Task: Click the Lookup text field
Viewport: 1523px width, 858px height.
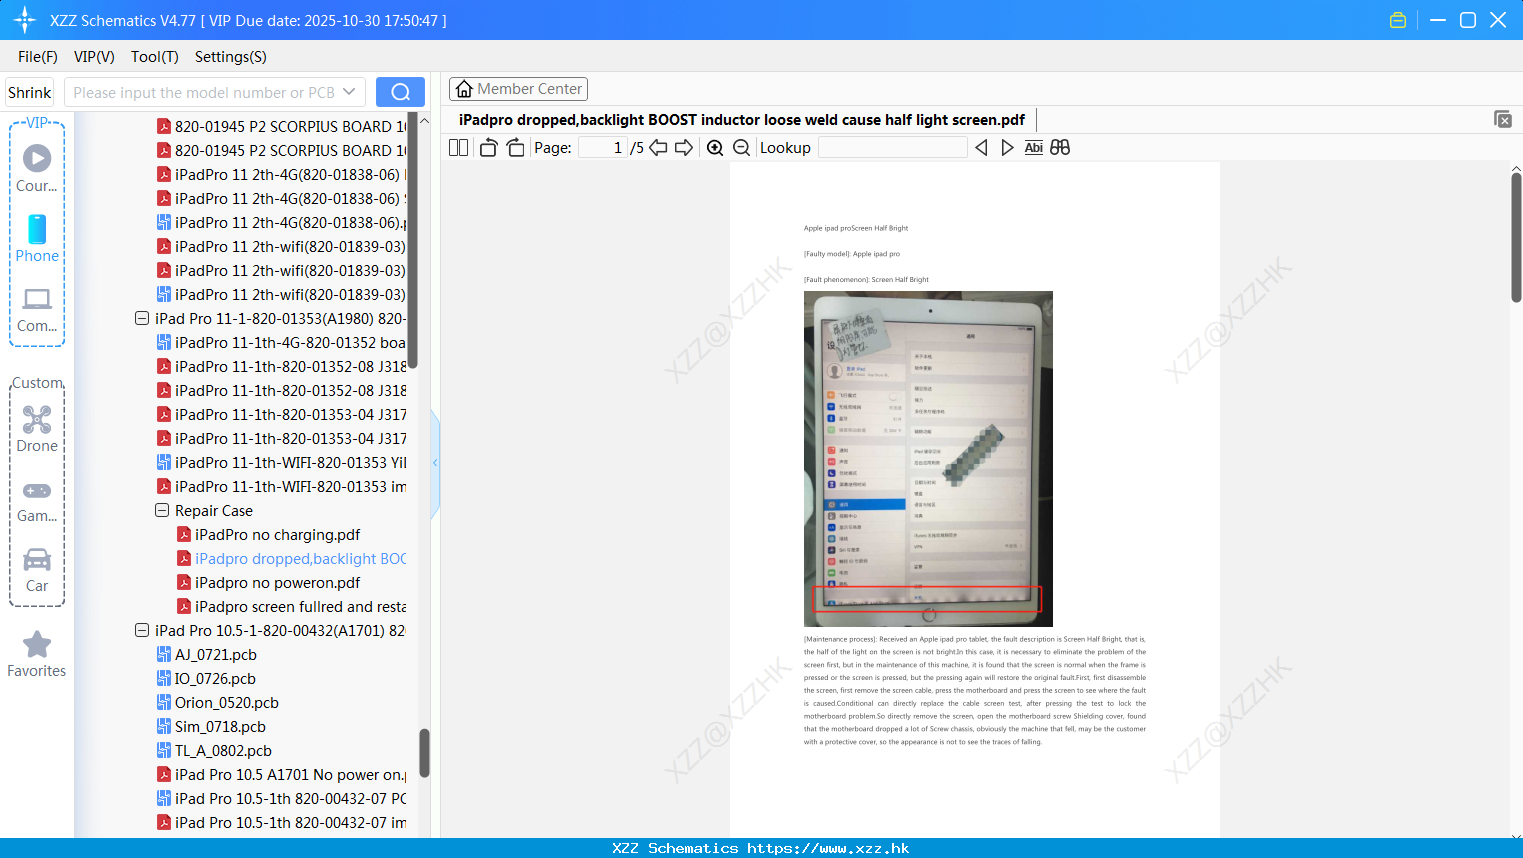Action: (x=893, y=147)
